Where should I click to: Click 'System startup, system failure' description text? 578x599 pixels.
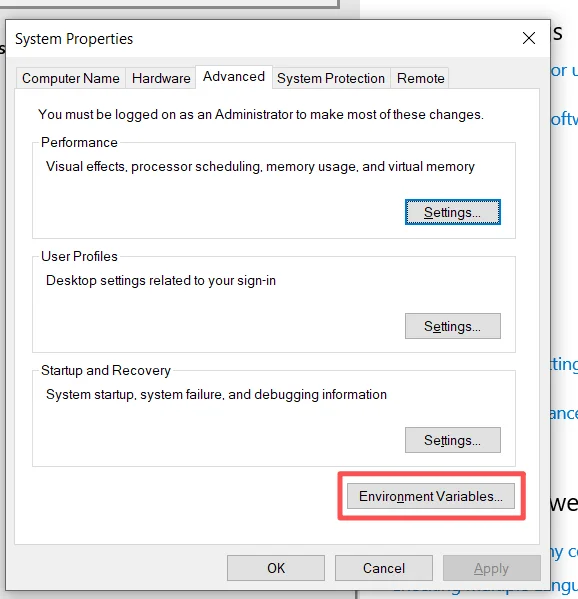coord(216,395)
